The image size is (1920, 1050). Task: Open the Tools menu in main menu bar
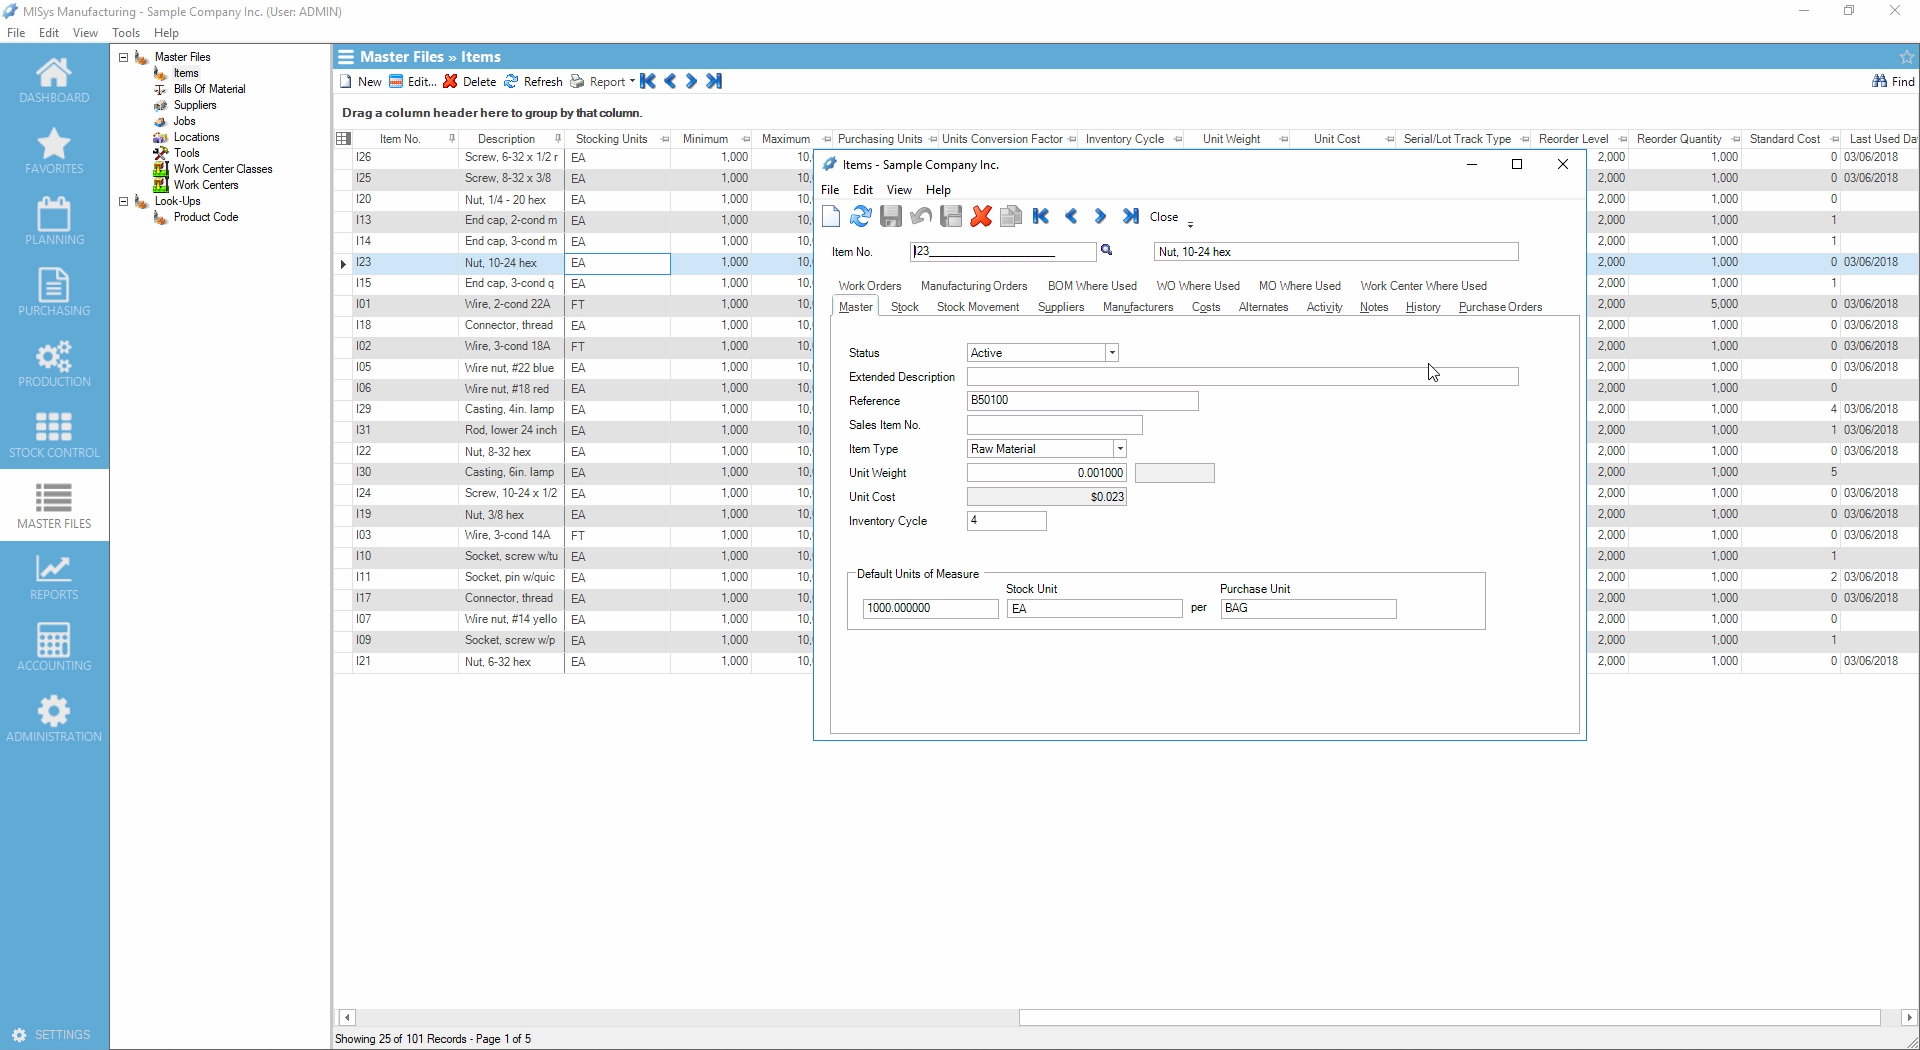[126, 33]
